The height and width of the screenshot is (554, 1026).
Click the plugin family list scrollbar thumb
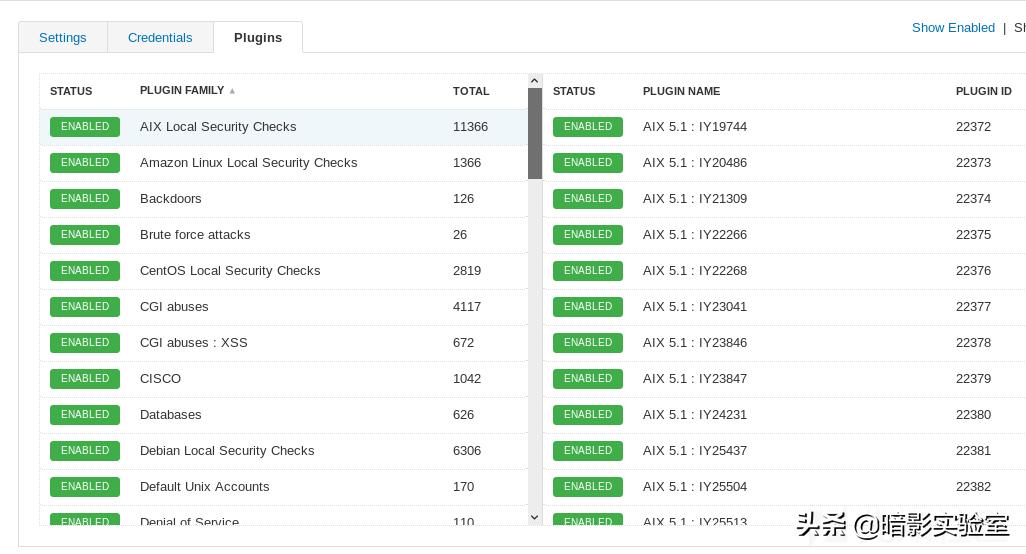[535, 133]
